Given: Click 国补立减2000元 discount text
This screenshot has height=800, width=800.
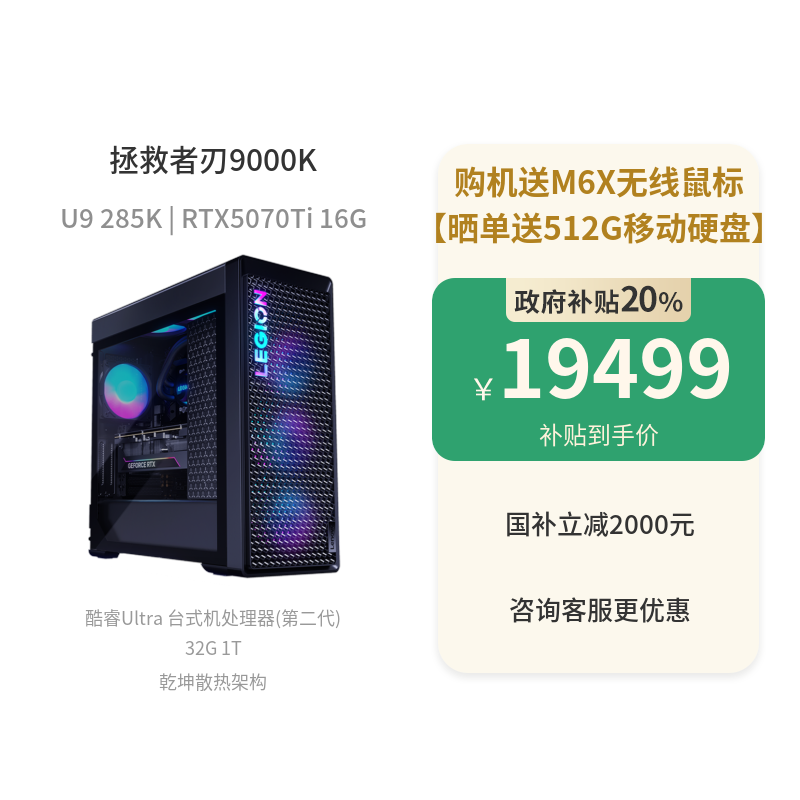Looking at the screenshot, I should pyautogui.click(x=599, y=525).
